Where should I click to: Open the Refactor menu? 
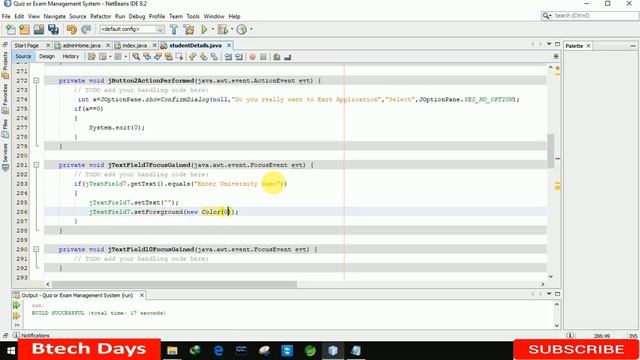(x=100, y=16)
